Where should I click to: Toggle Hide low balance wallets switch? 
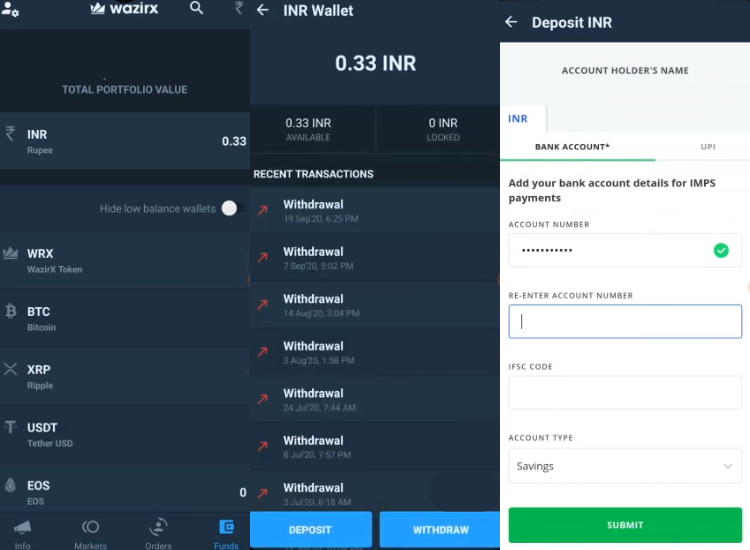[233, 208]
